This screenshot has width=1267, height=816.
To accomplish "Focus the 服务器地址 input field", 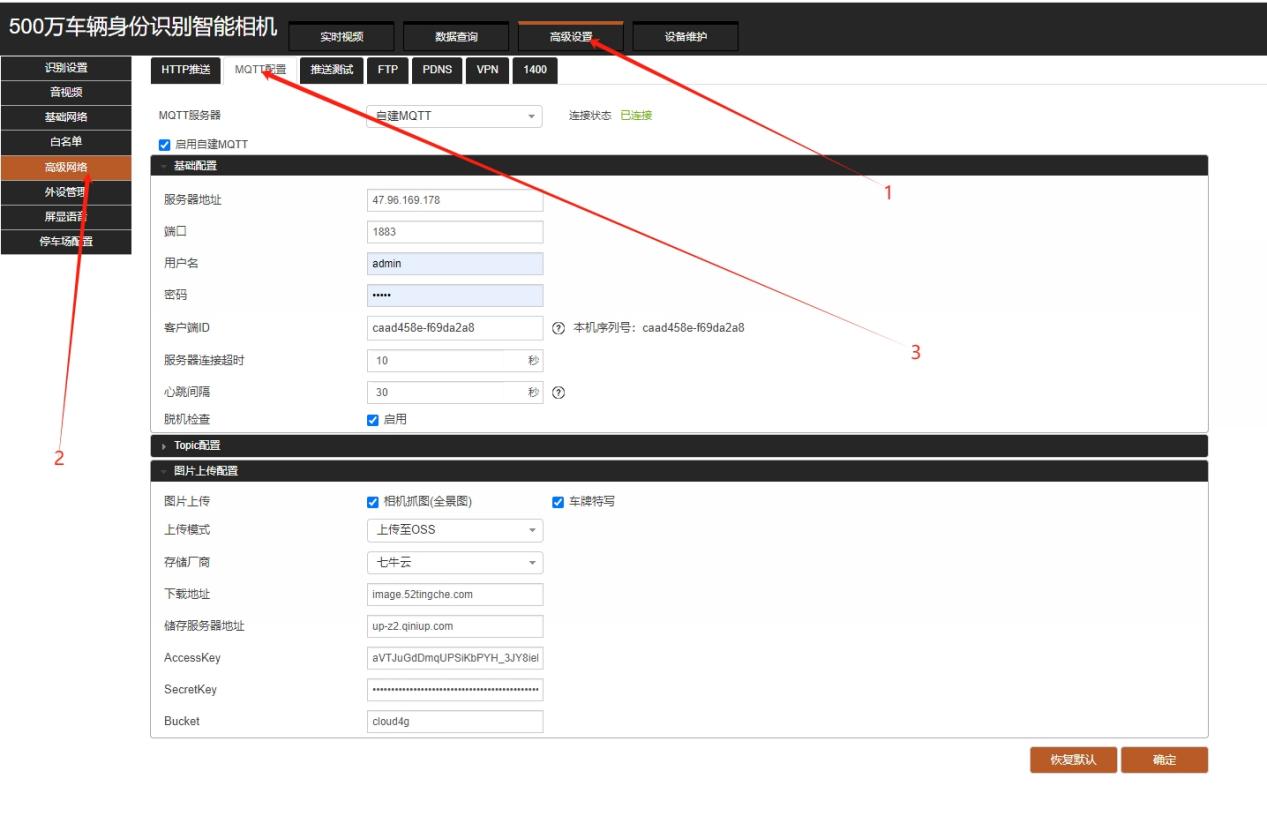I will click(x=455, y=200).
